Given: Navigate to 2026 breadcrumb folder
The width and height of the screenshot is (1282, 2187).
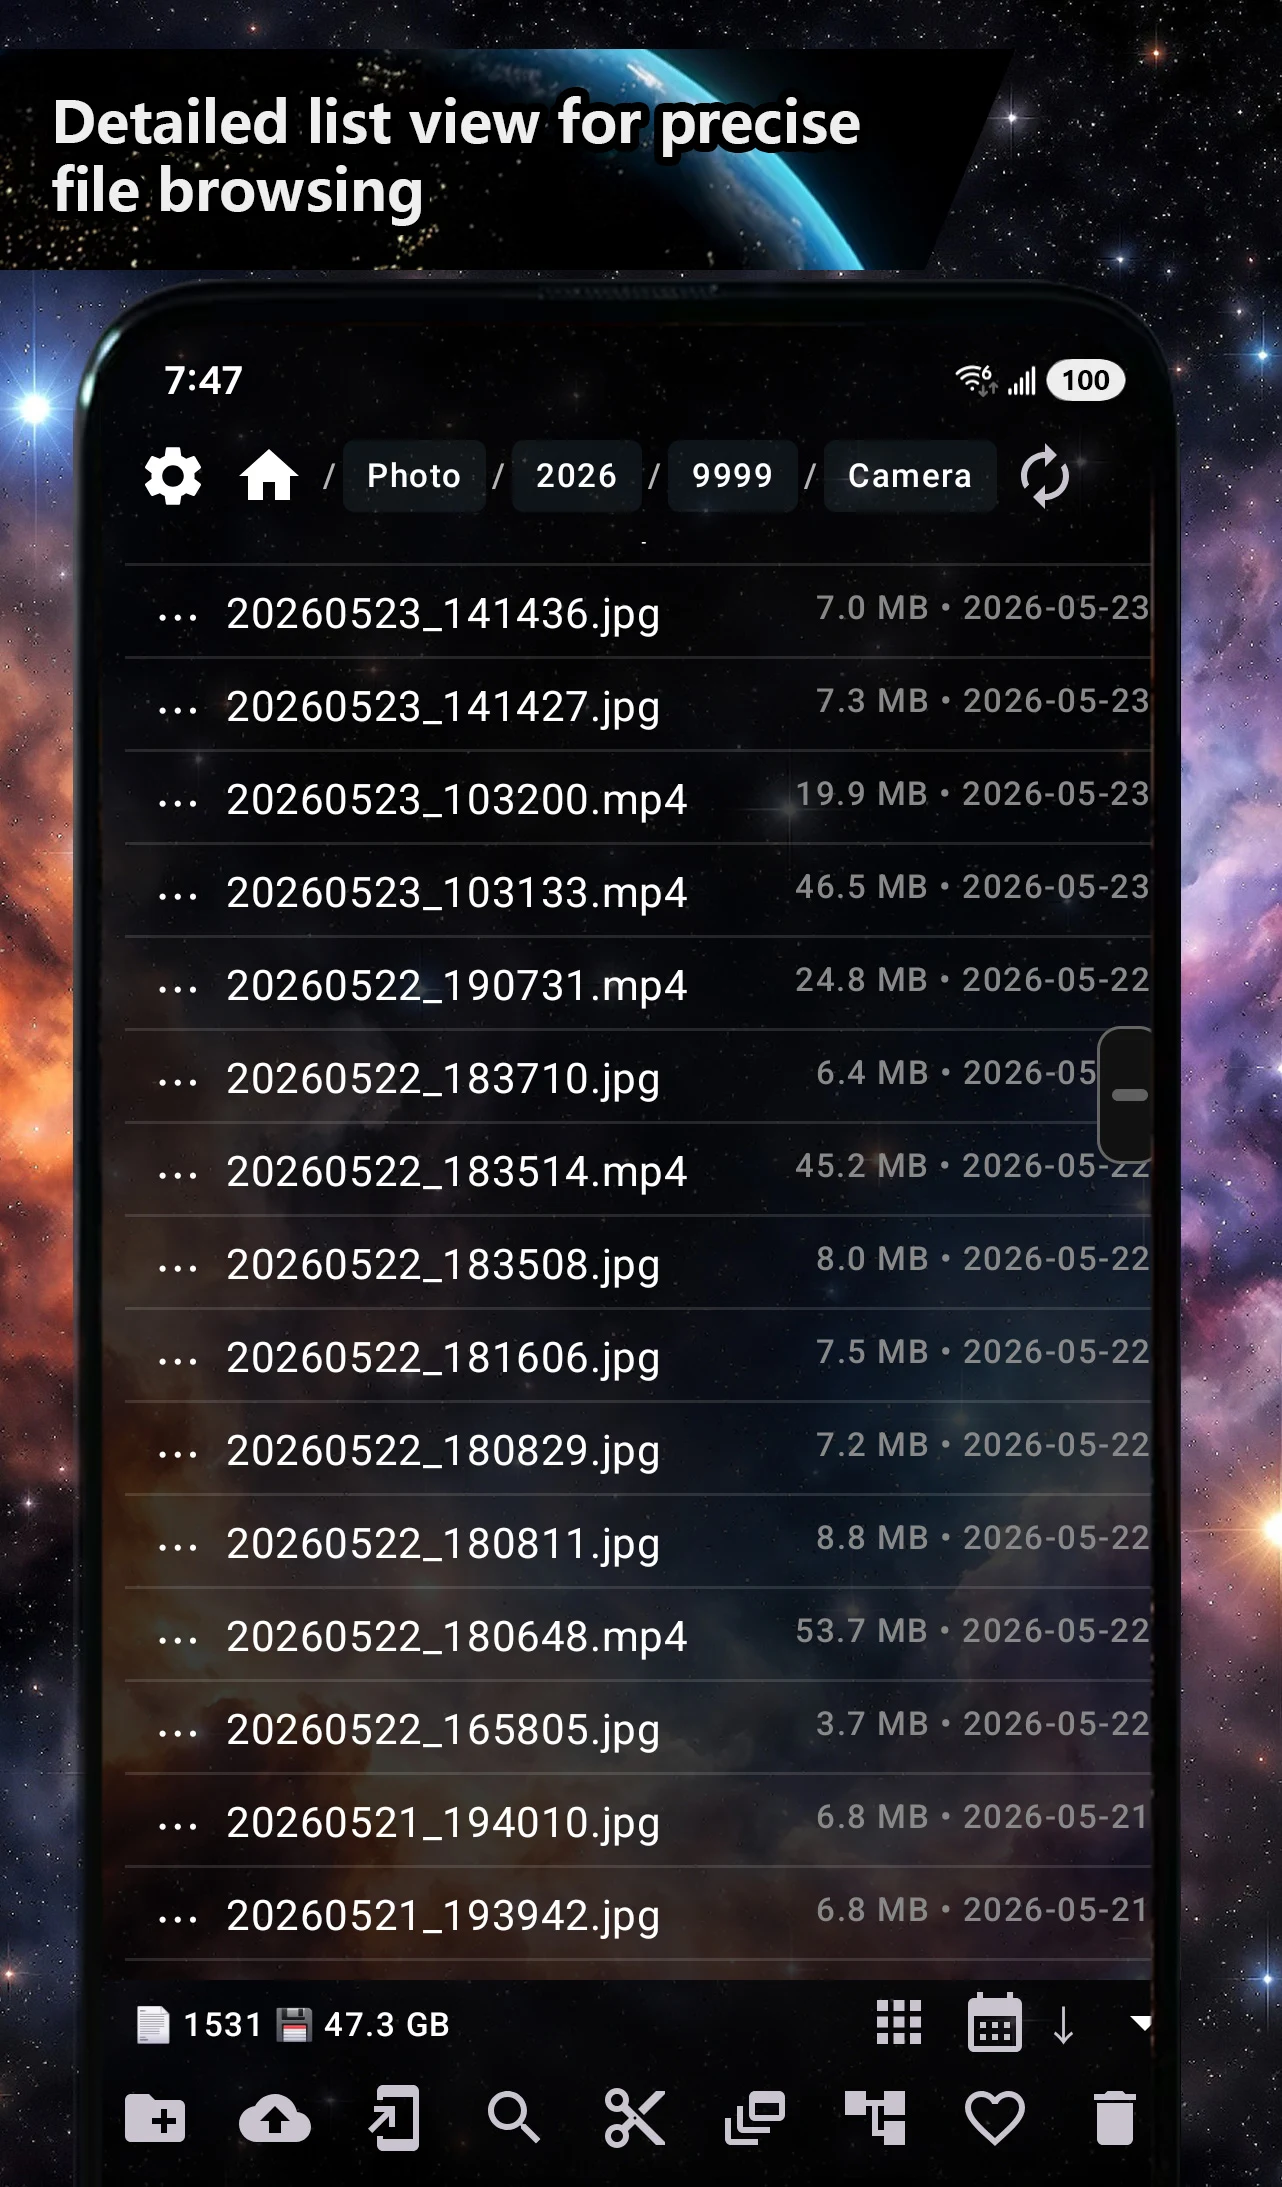Looking at the screenshot, I should 576,476.
